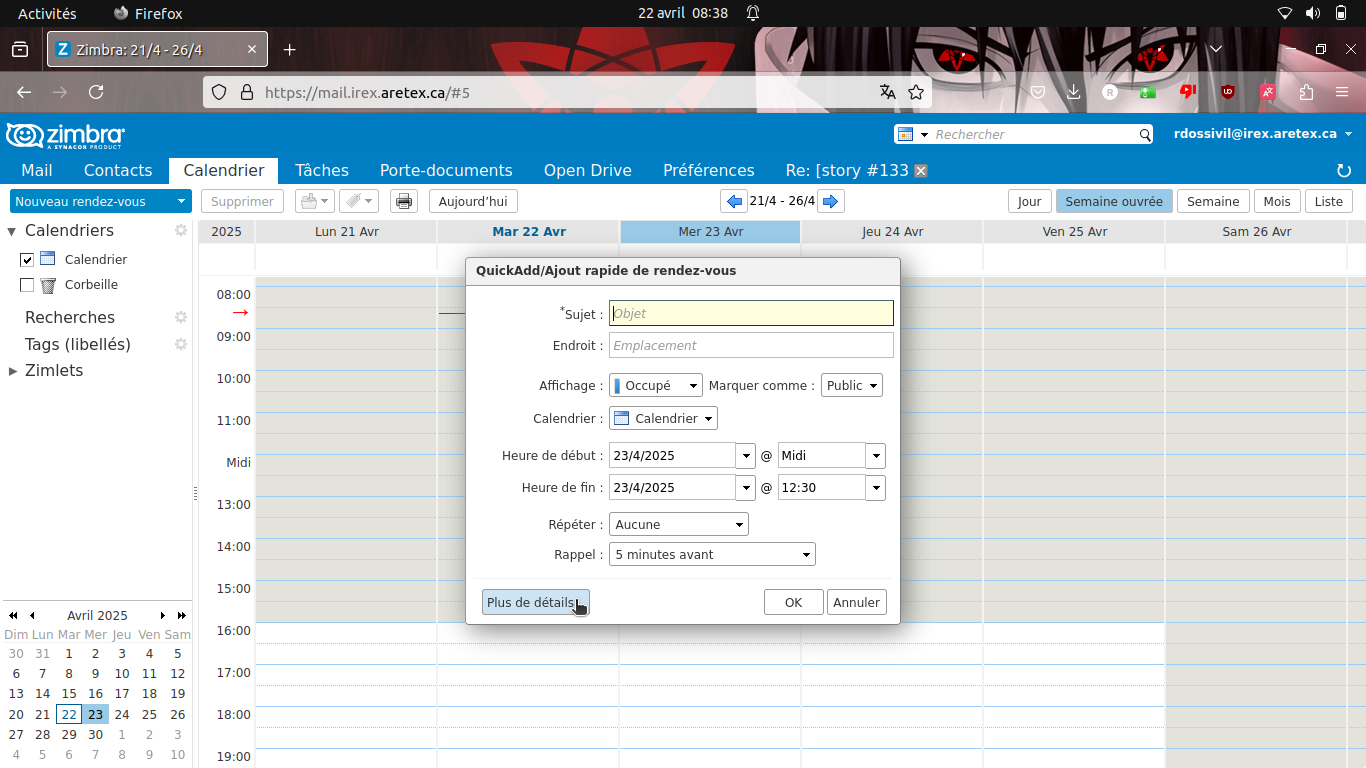Open Calendriers section gear options
Screen dimensions: 1366x768
coord(181,230)
